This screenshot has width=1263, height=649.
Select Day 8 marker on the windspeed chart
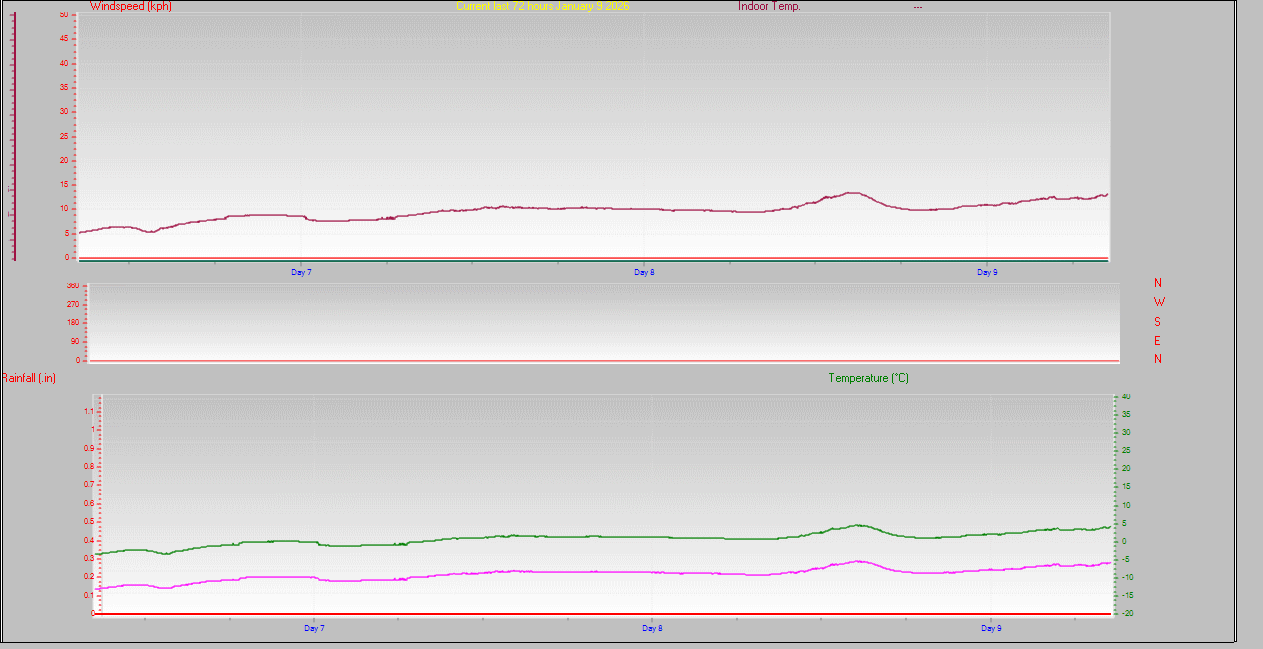[x=644, y=272]
